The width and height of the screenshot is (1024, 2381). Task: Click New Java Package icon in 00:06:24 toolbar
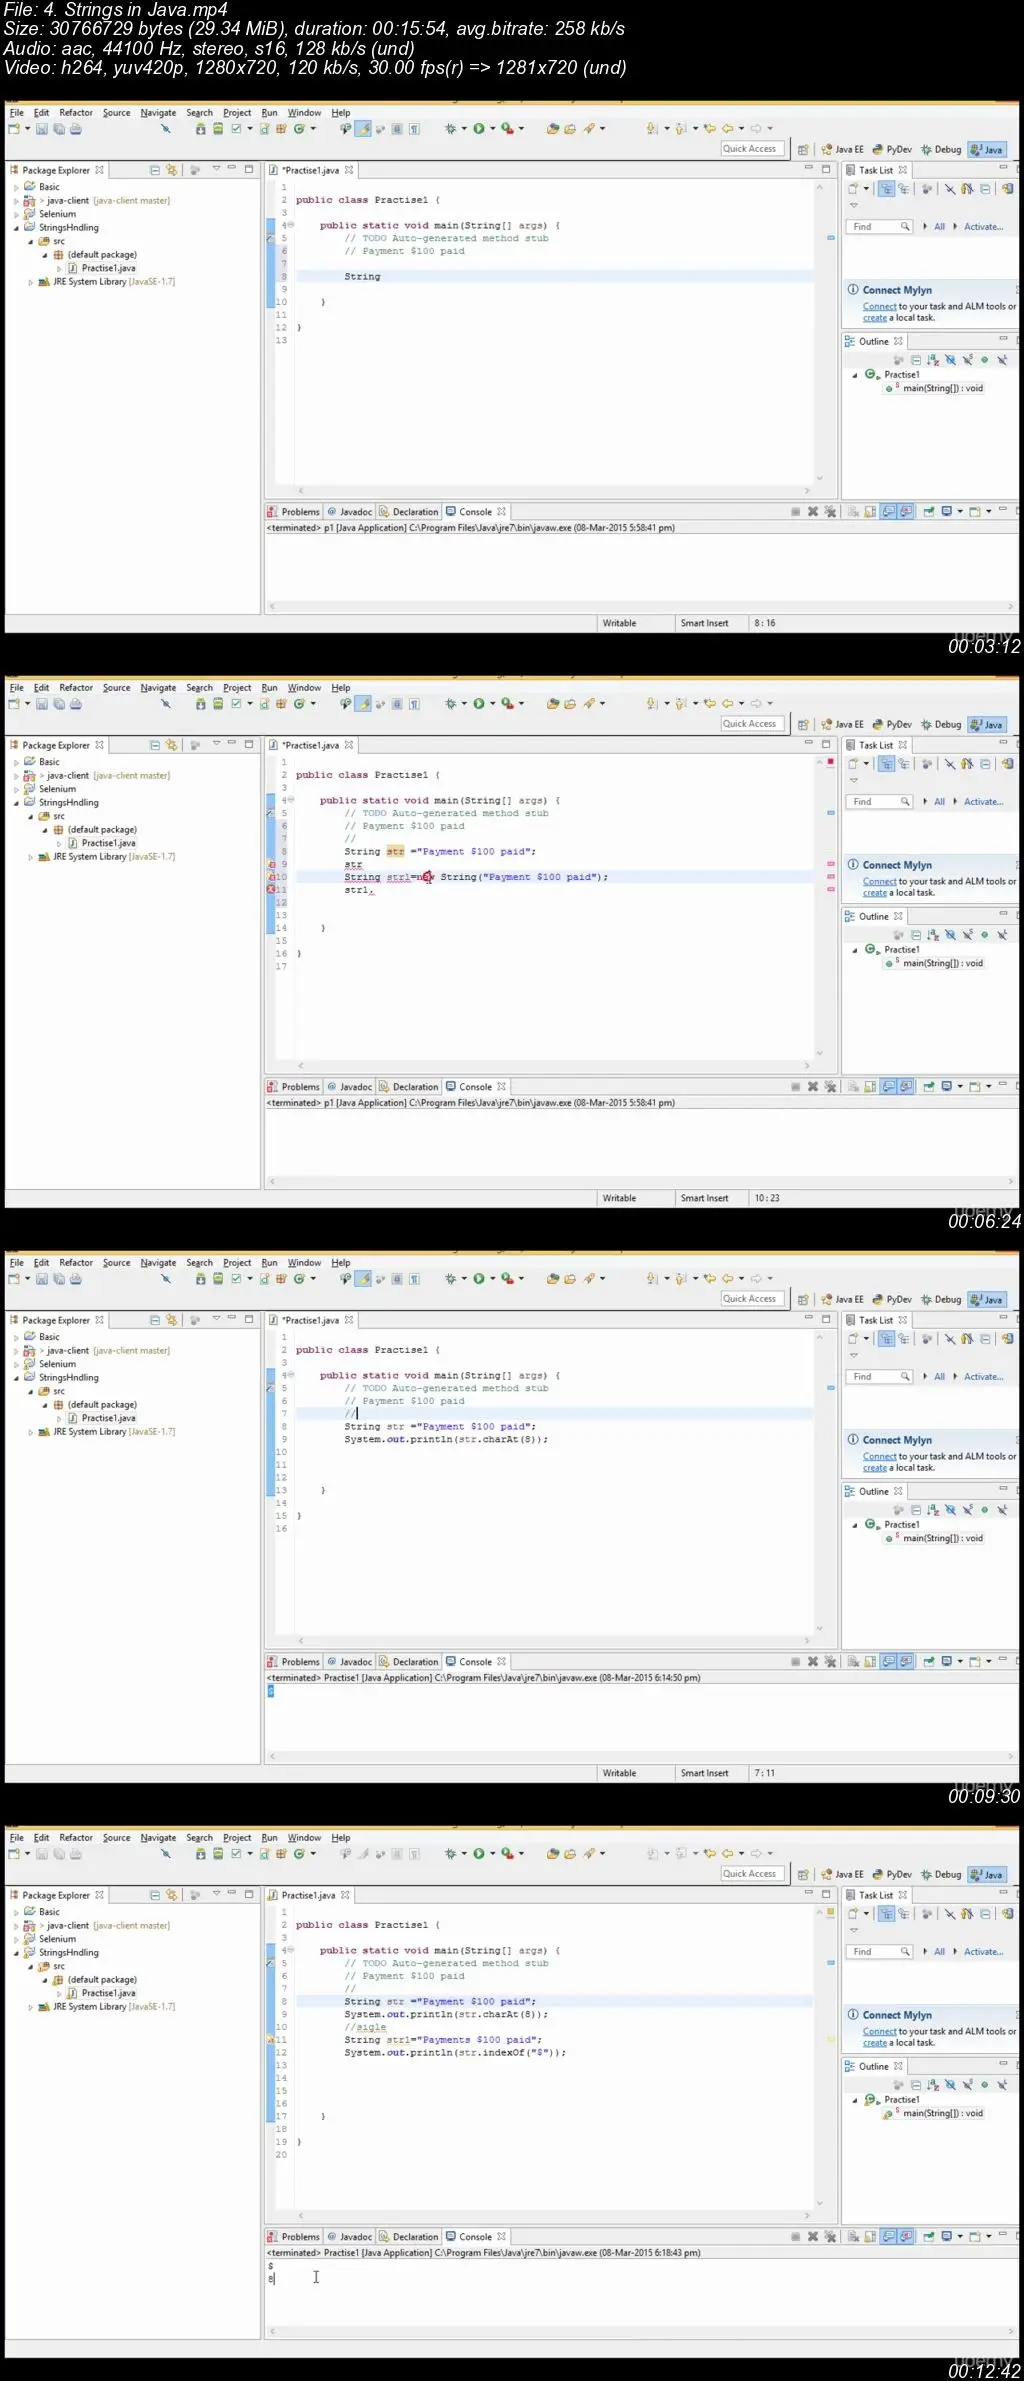click(x=282, y=704)
